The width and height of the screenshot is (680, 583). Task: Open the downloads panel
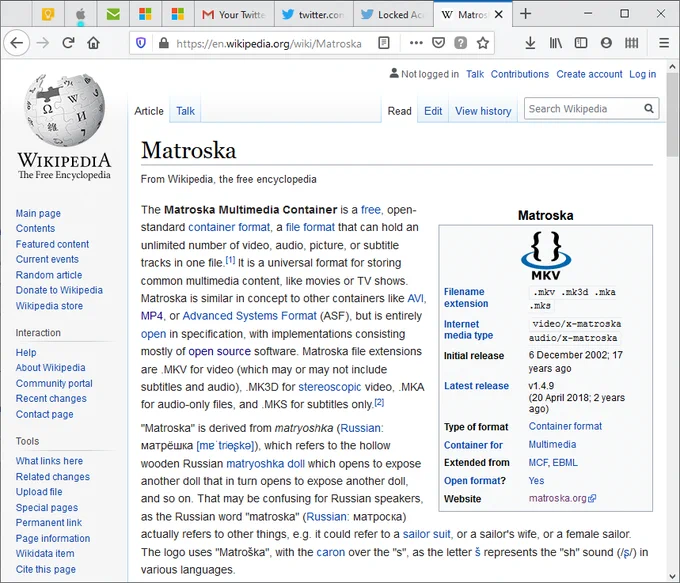click(x=530, y=43)
